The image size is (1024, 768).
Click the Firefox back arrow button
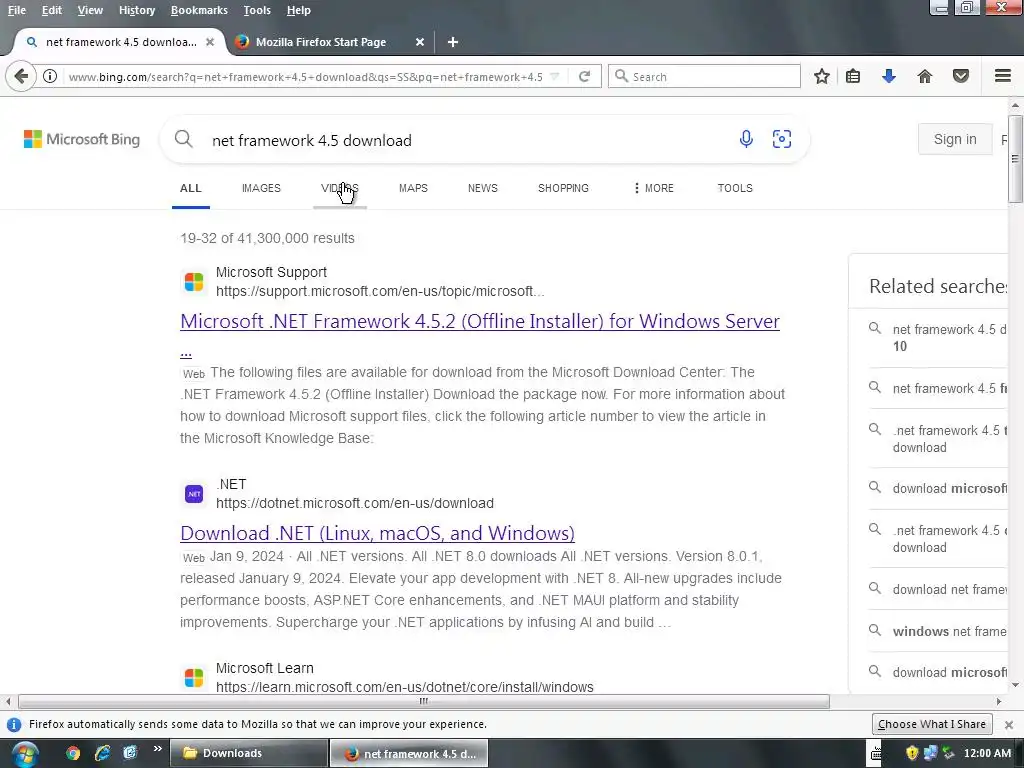(x=21, y=76)
